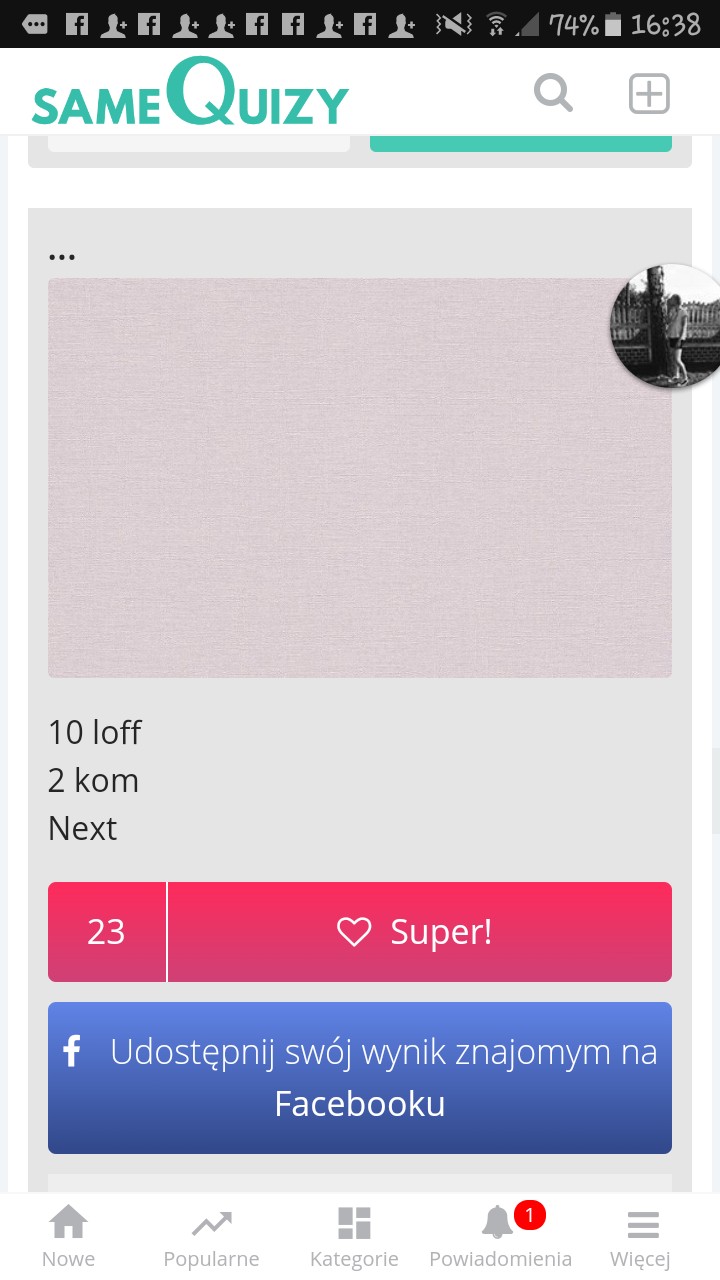
Task: Tap the 23 likes counter
Action: [x=107, y=932]
